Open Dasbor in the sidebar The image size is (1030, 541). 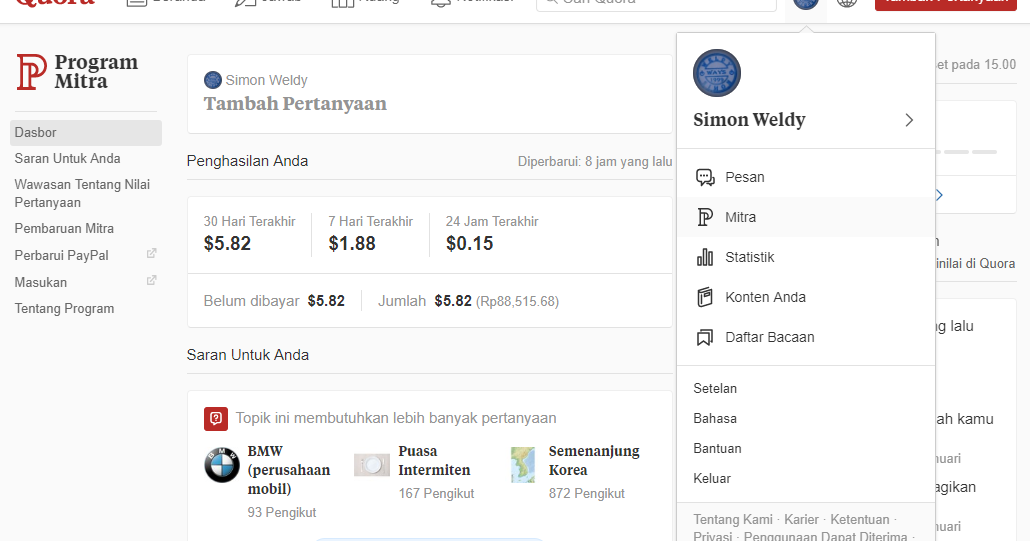(x=86, y=133)
